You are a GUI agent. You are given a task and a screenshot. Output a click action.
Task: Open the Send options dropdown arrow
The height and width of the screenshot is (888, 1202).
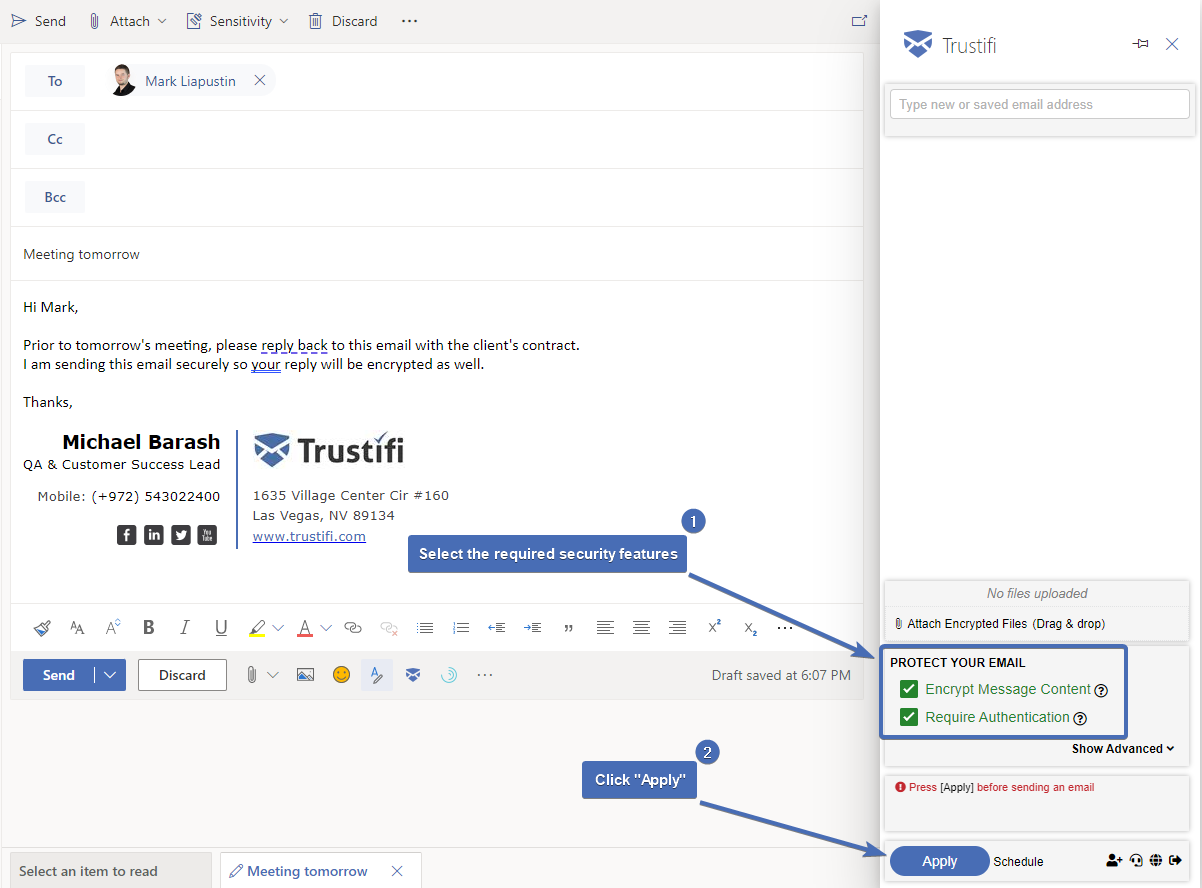[x=110, y=675]
